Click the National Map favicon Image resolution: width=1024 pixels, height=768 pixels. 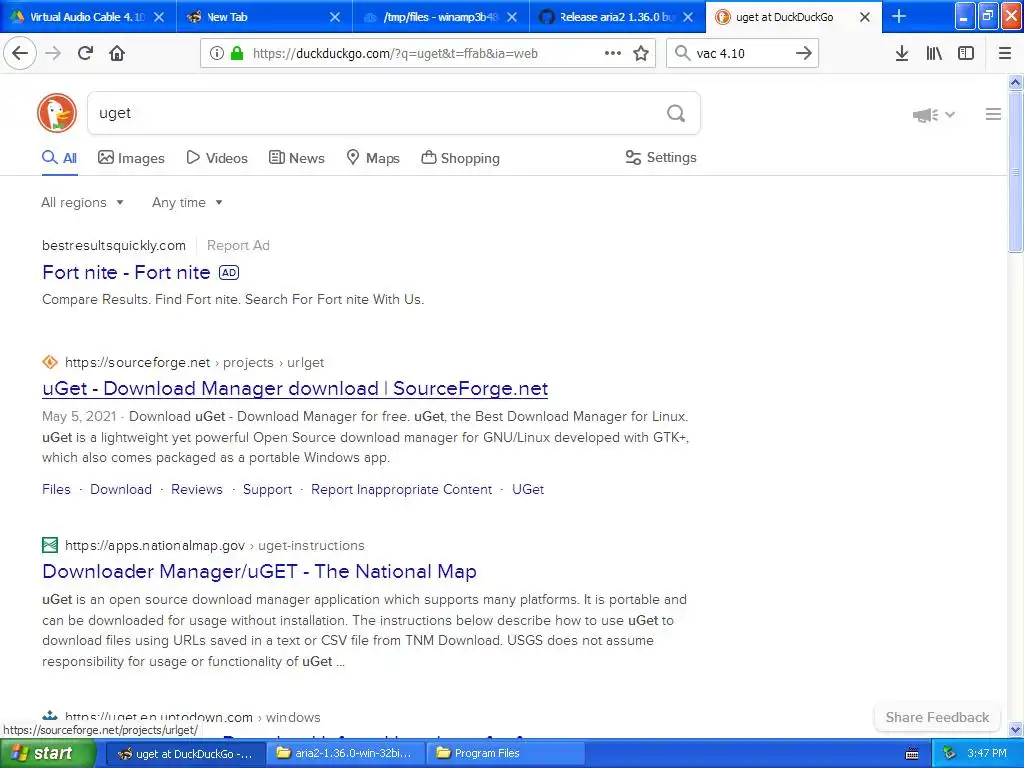pyautogui.click(x=50, y=545)
